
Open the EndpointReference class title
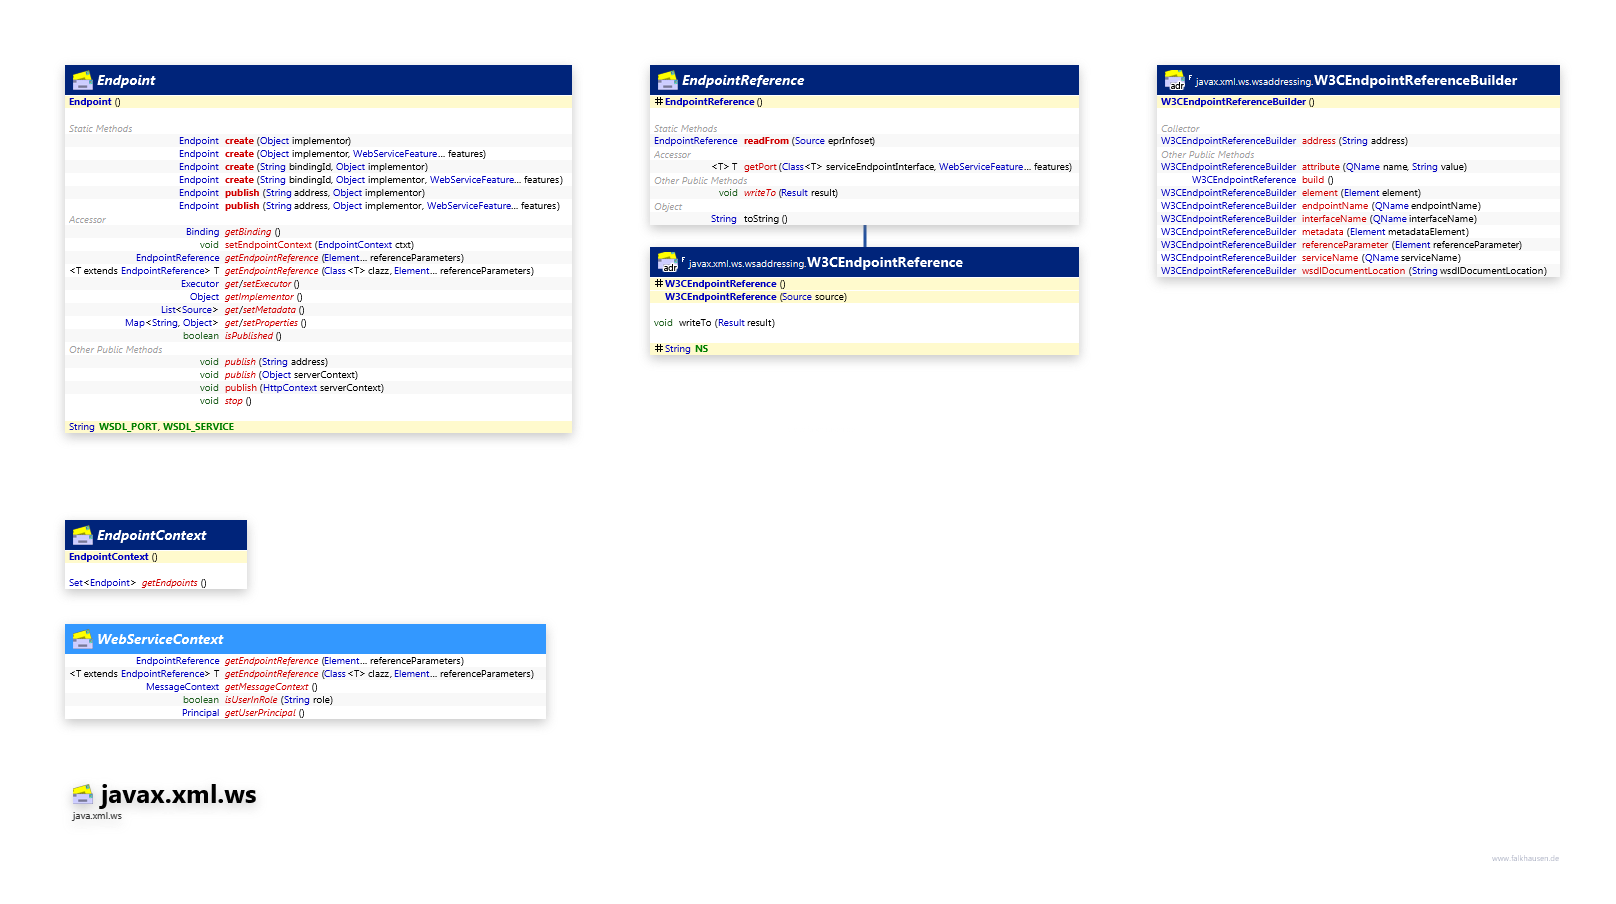[743, 81]
